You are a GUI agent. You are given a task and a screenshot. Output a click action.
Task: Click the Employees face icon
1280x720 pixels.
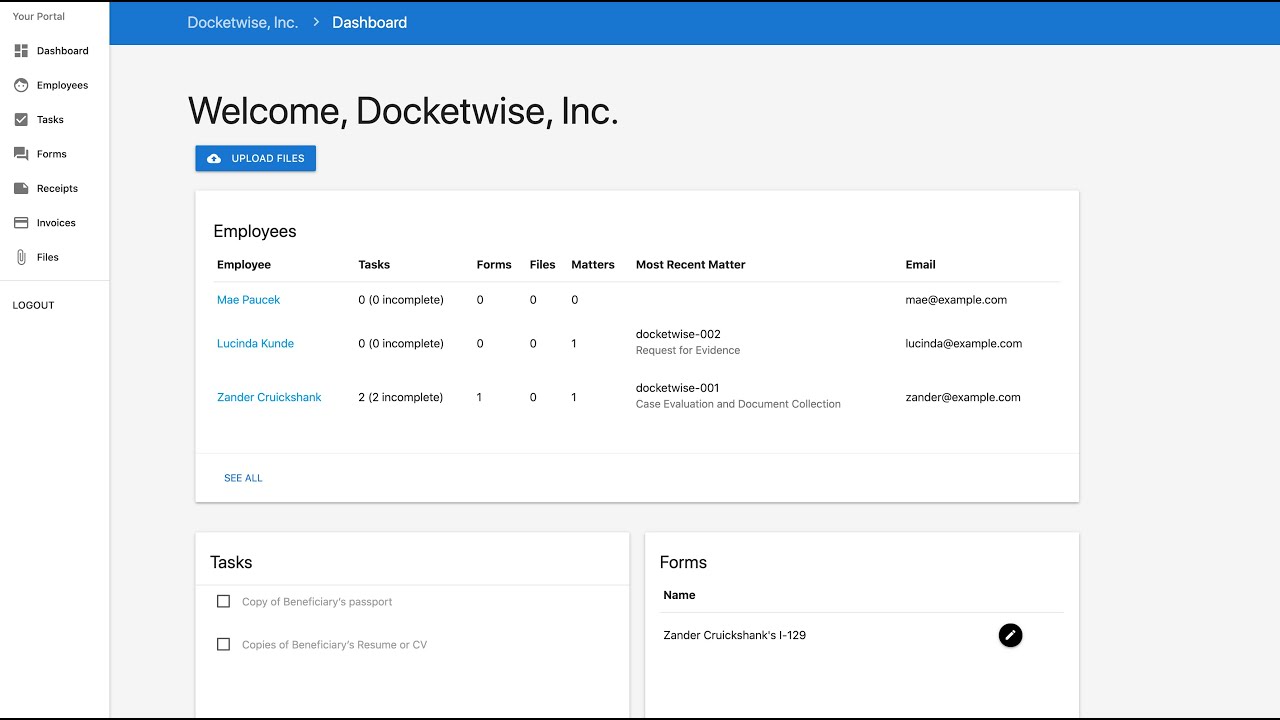[21, 85]
